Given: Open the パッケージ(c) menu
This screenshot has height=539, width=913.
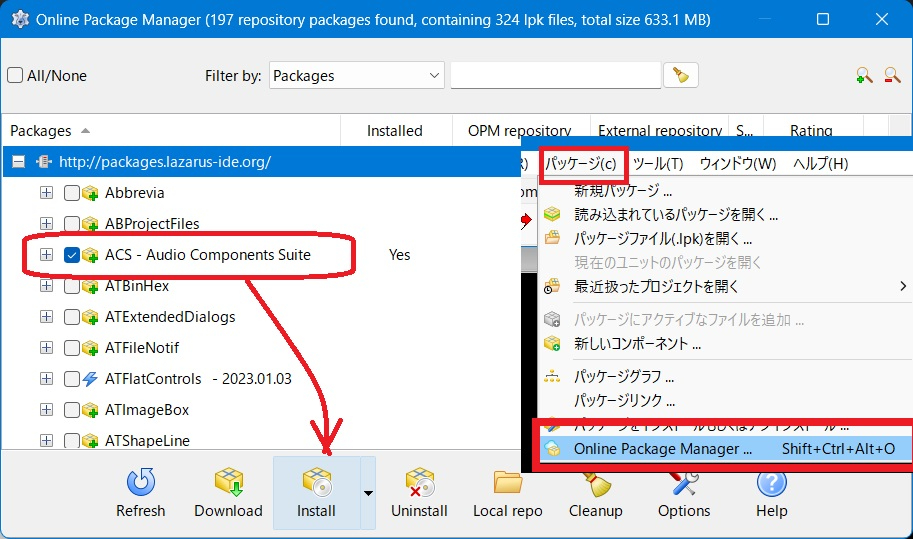Looking at the screenshot, I should pos(581,164).
